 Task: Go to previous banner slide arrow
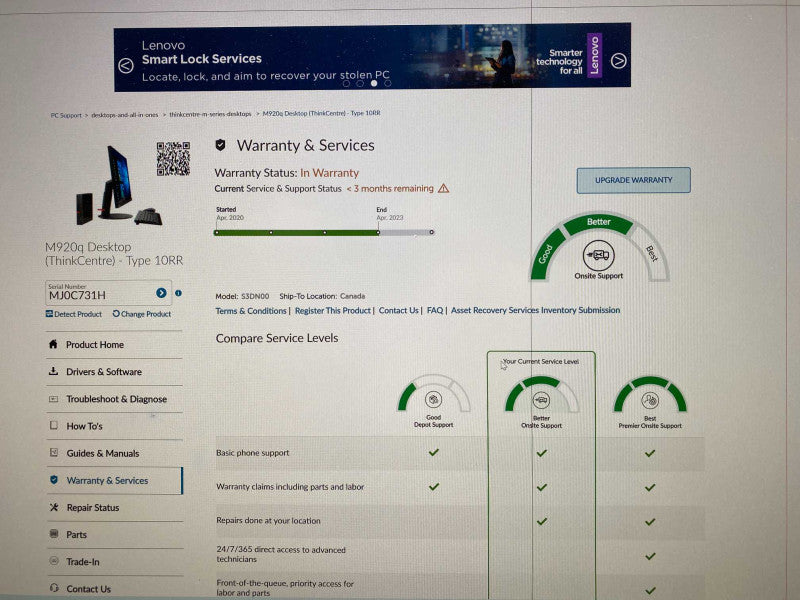[126, 65]
